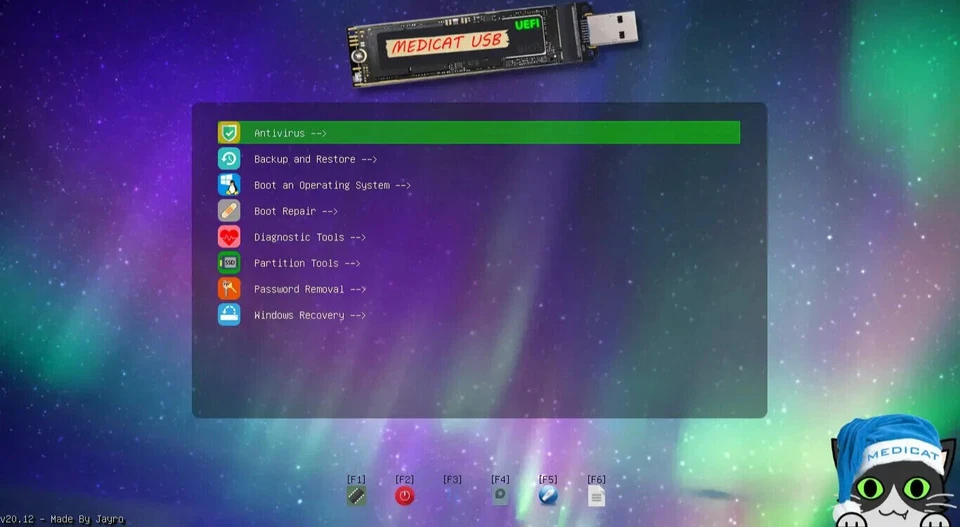Viewport: 960px width, 527px height.
Task: Click the bandage Boot Repair icon
Action: (x=229, y=211)
